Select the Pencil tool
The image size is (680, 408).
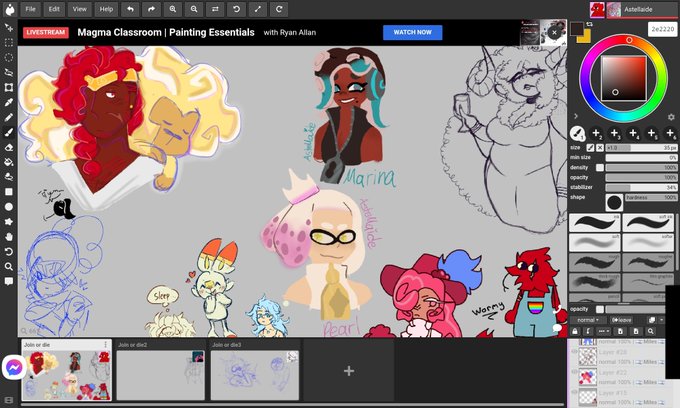point(9,117)
